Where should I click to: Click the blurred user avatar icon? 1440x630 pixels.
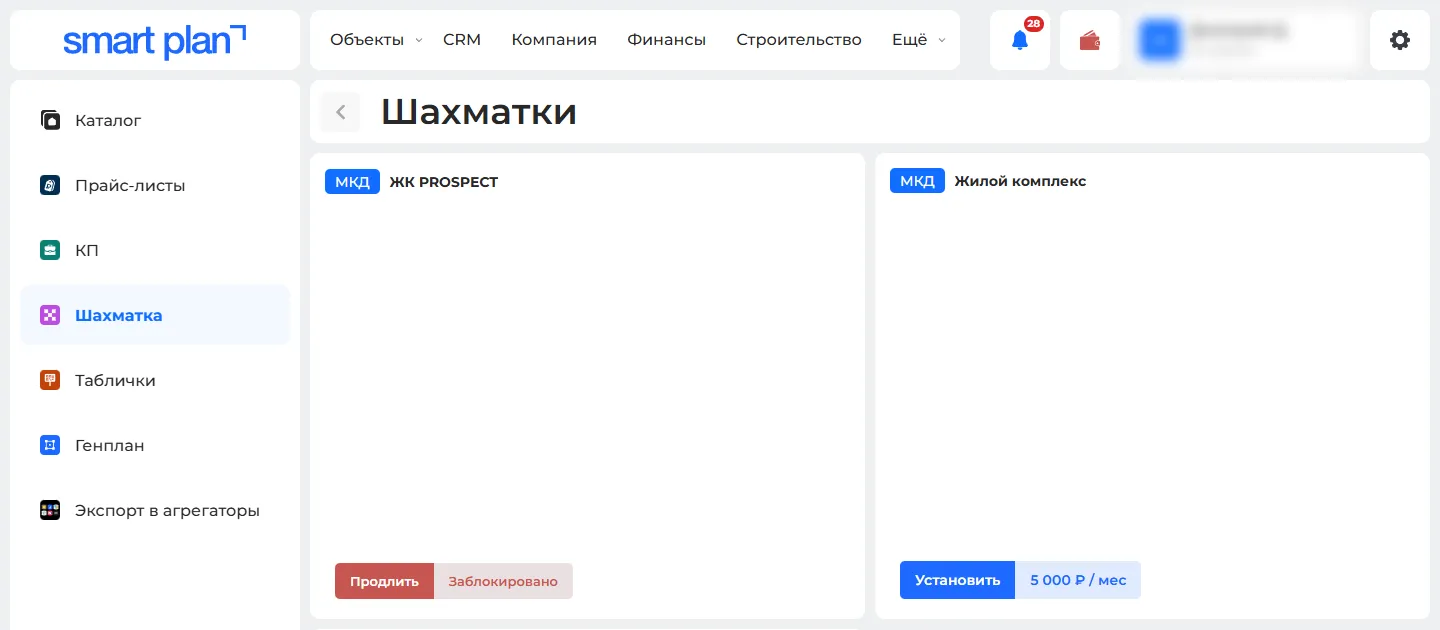tap(1160, 40)
